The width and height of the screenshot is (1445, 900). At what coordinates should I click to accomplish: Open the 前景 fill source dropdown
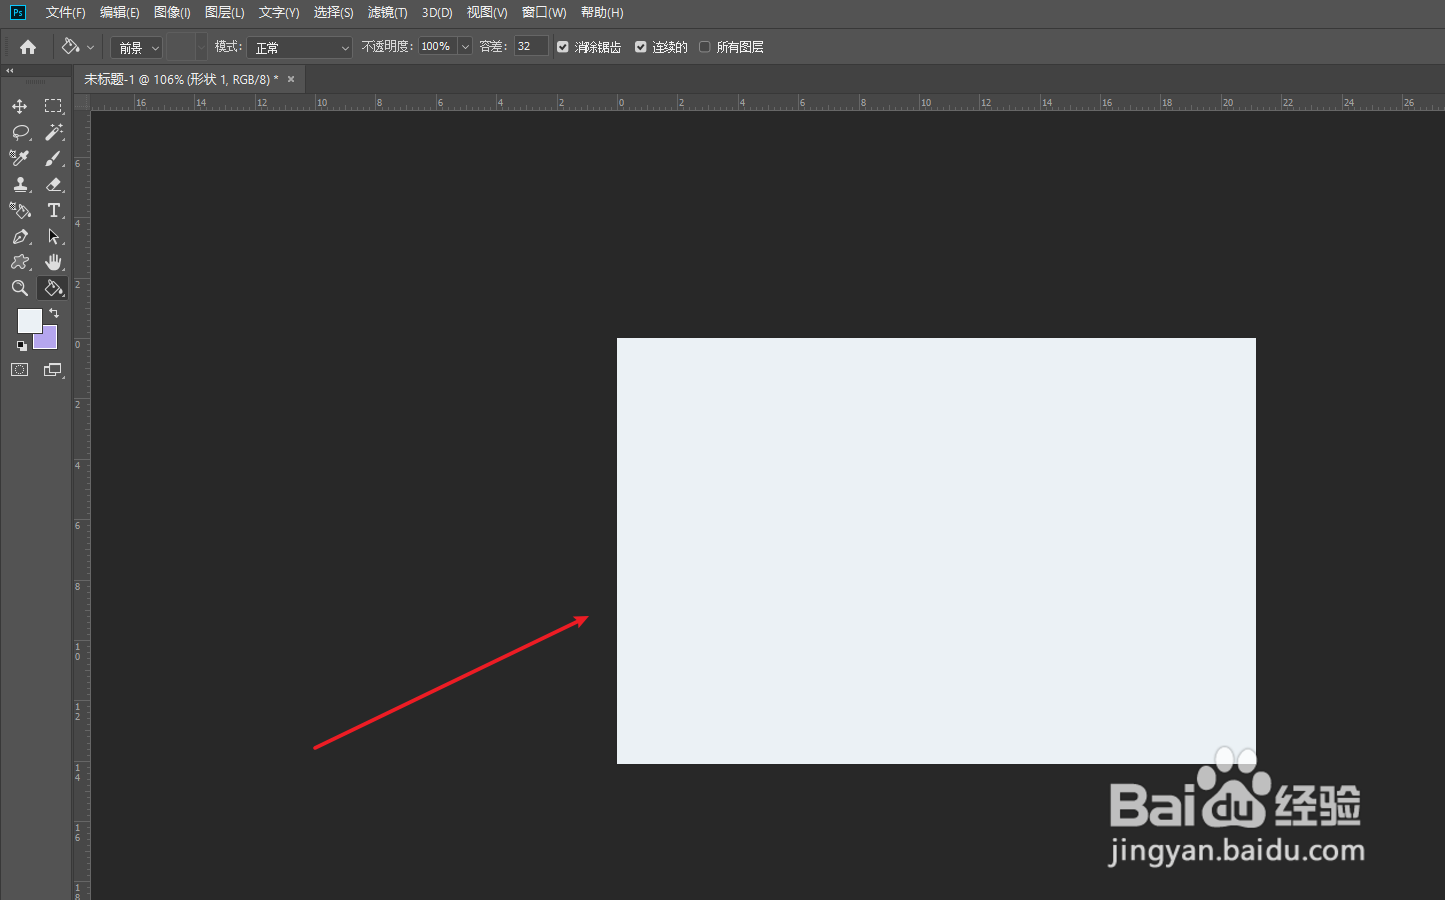click(136, 47)
